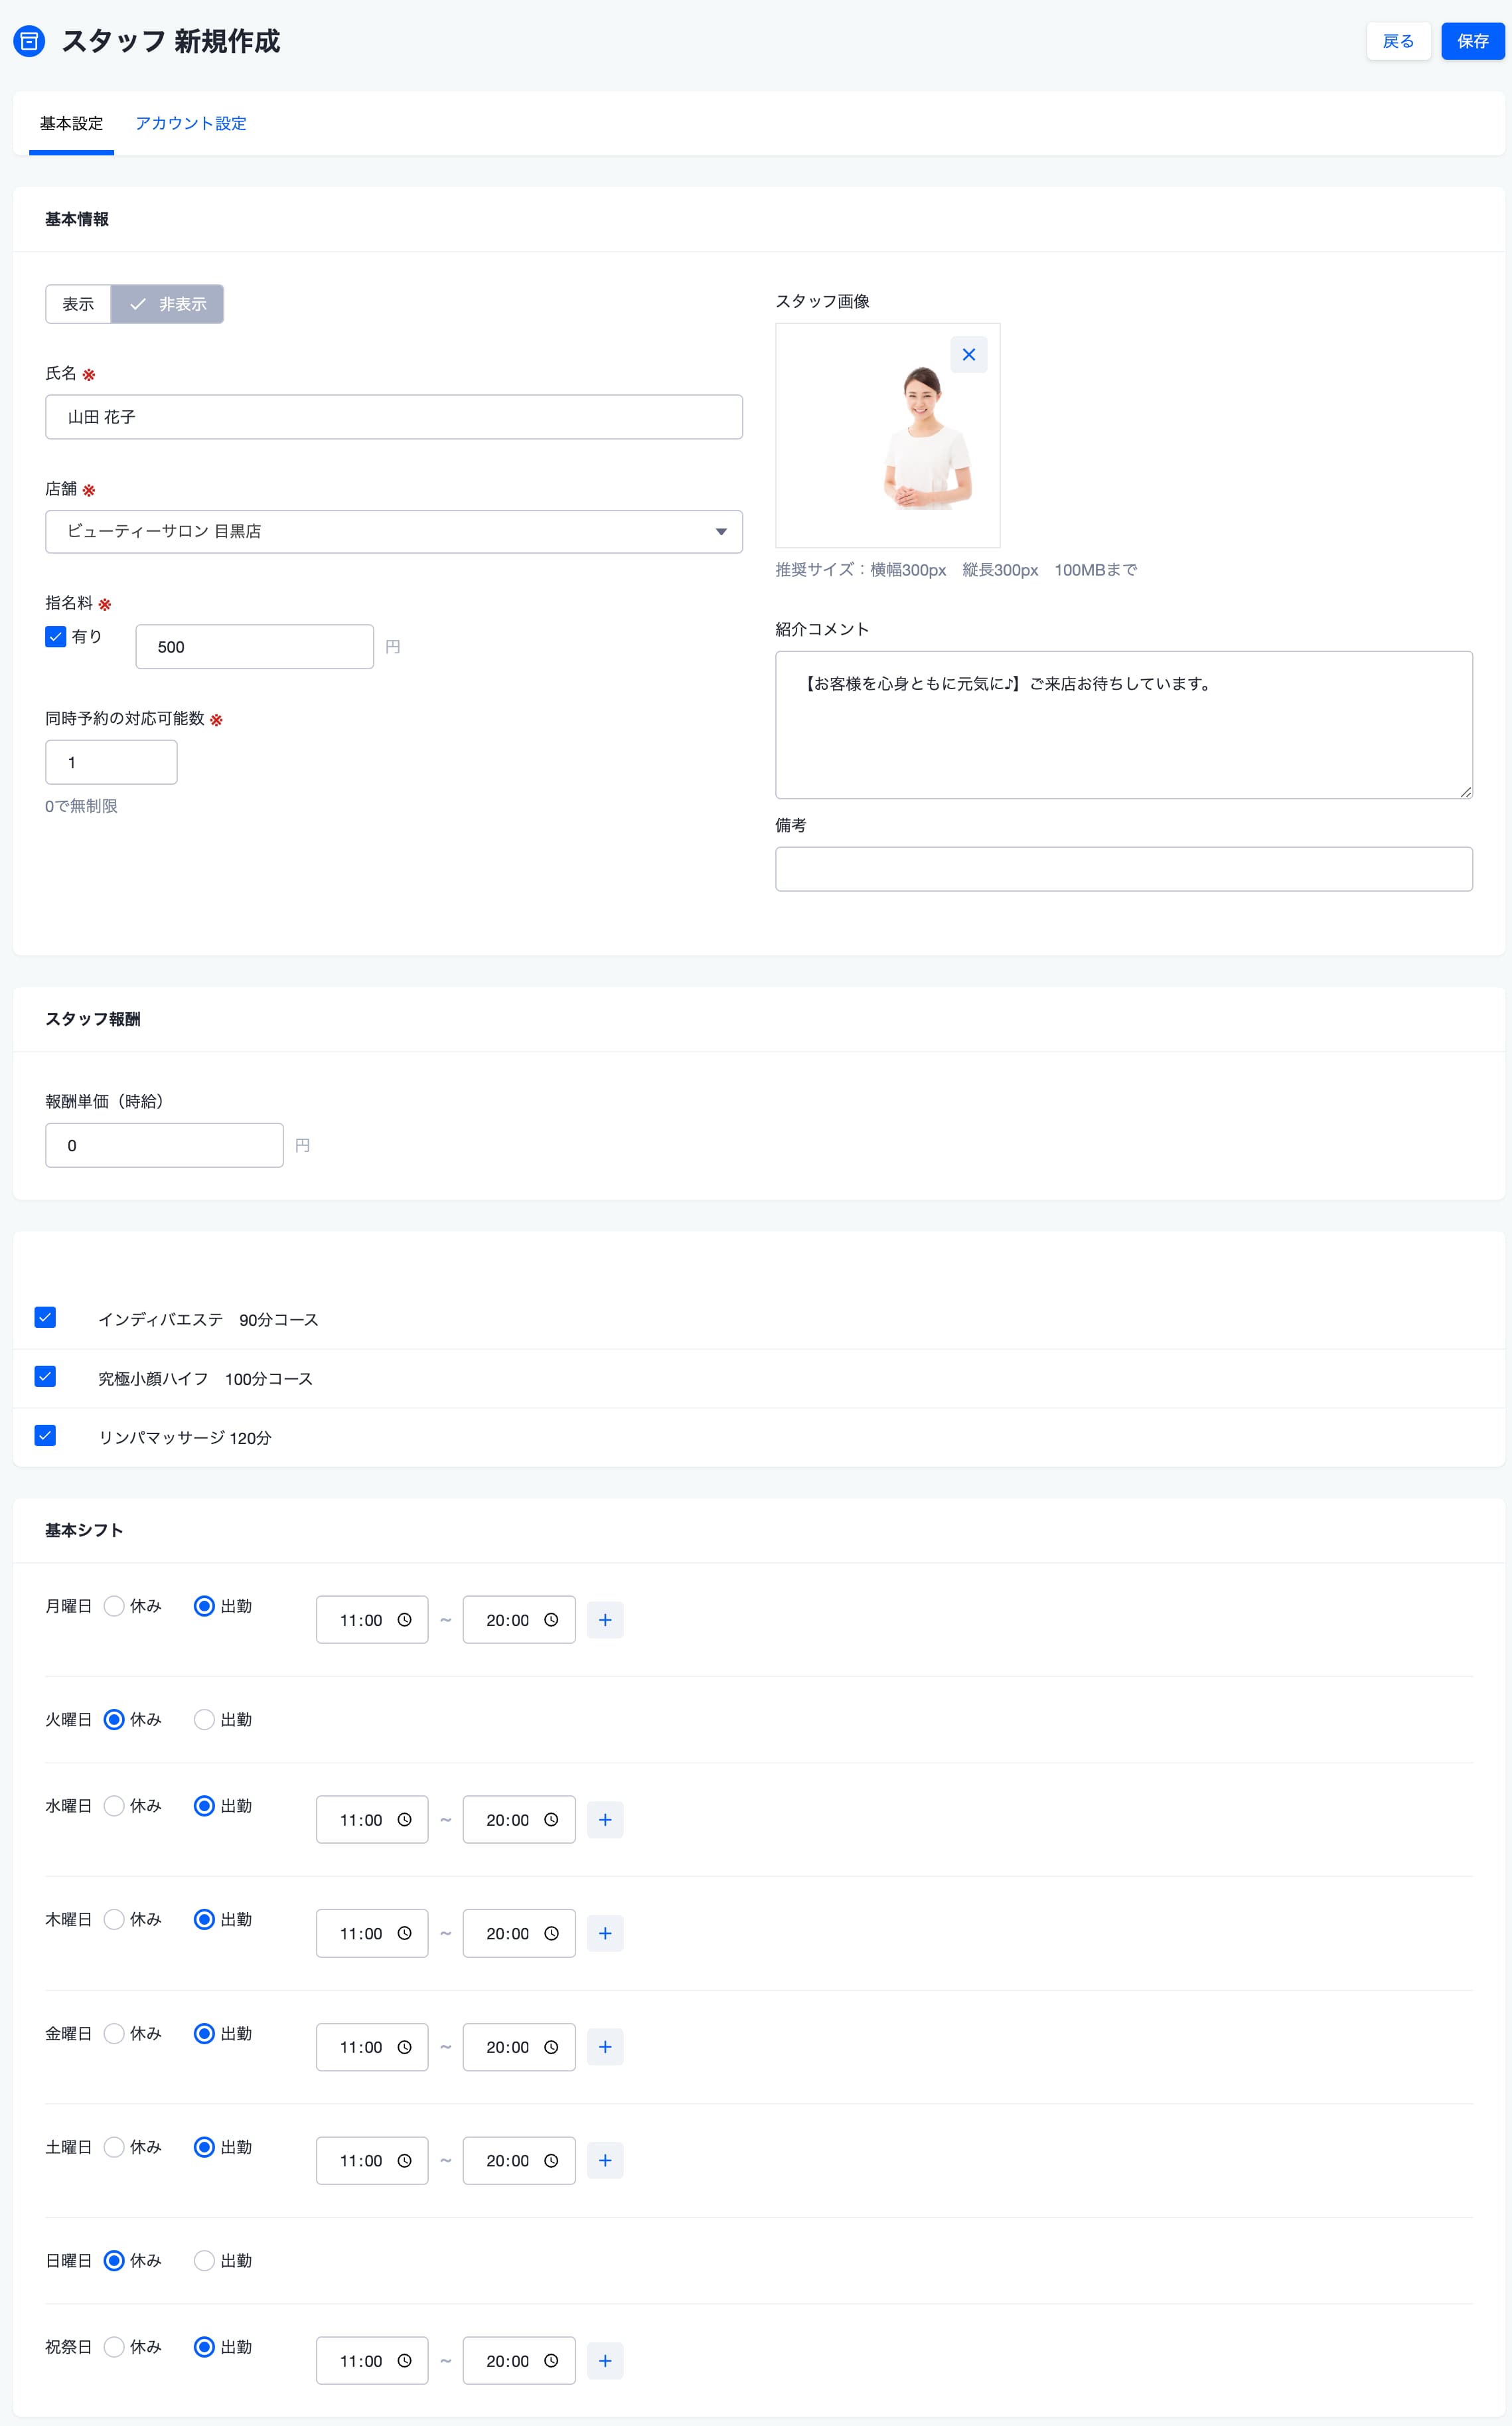The height and width of the screenshot is (2426, 1512).
Task: Open clock picker for Friday start time
Action: 404,2047
